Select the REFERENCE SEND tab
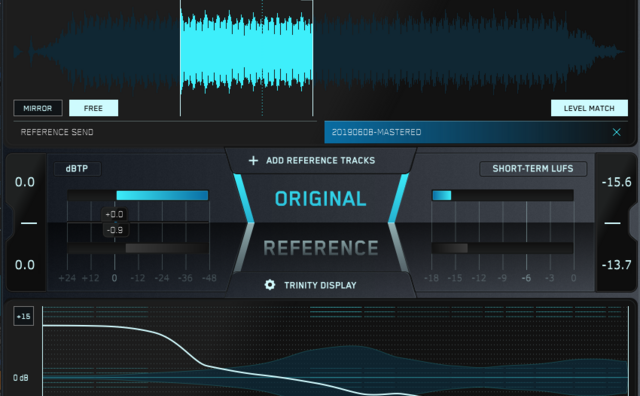The image size is (640, 396). (57, 132)
